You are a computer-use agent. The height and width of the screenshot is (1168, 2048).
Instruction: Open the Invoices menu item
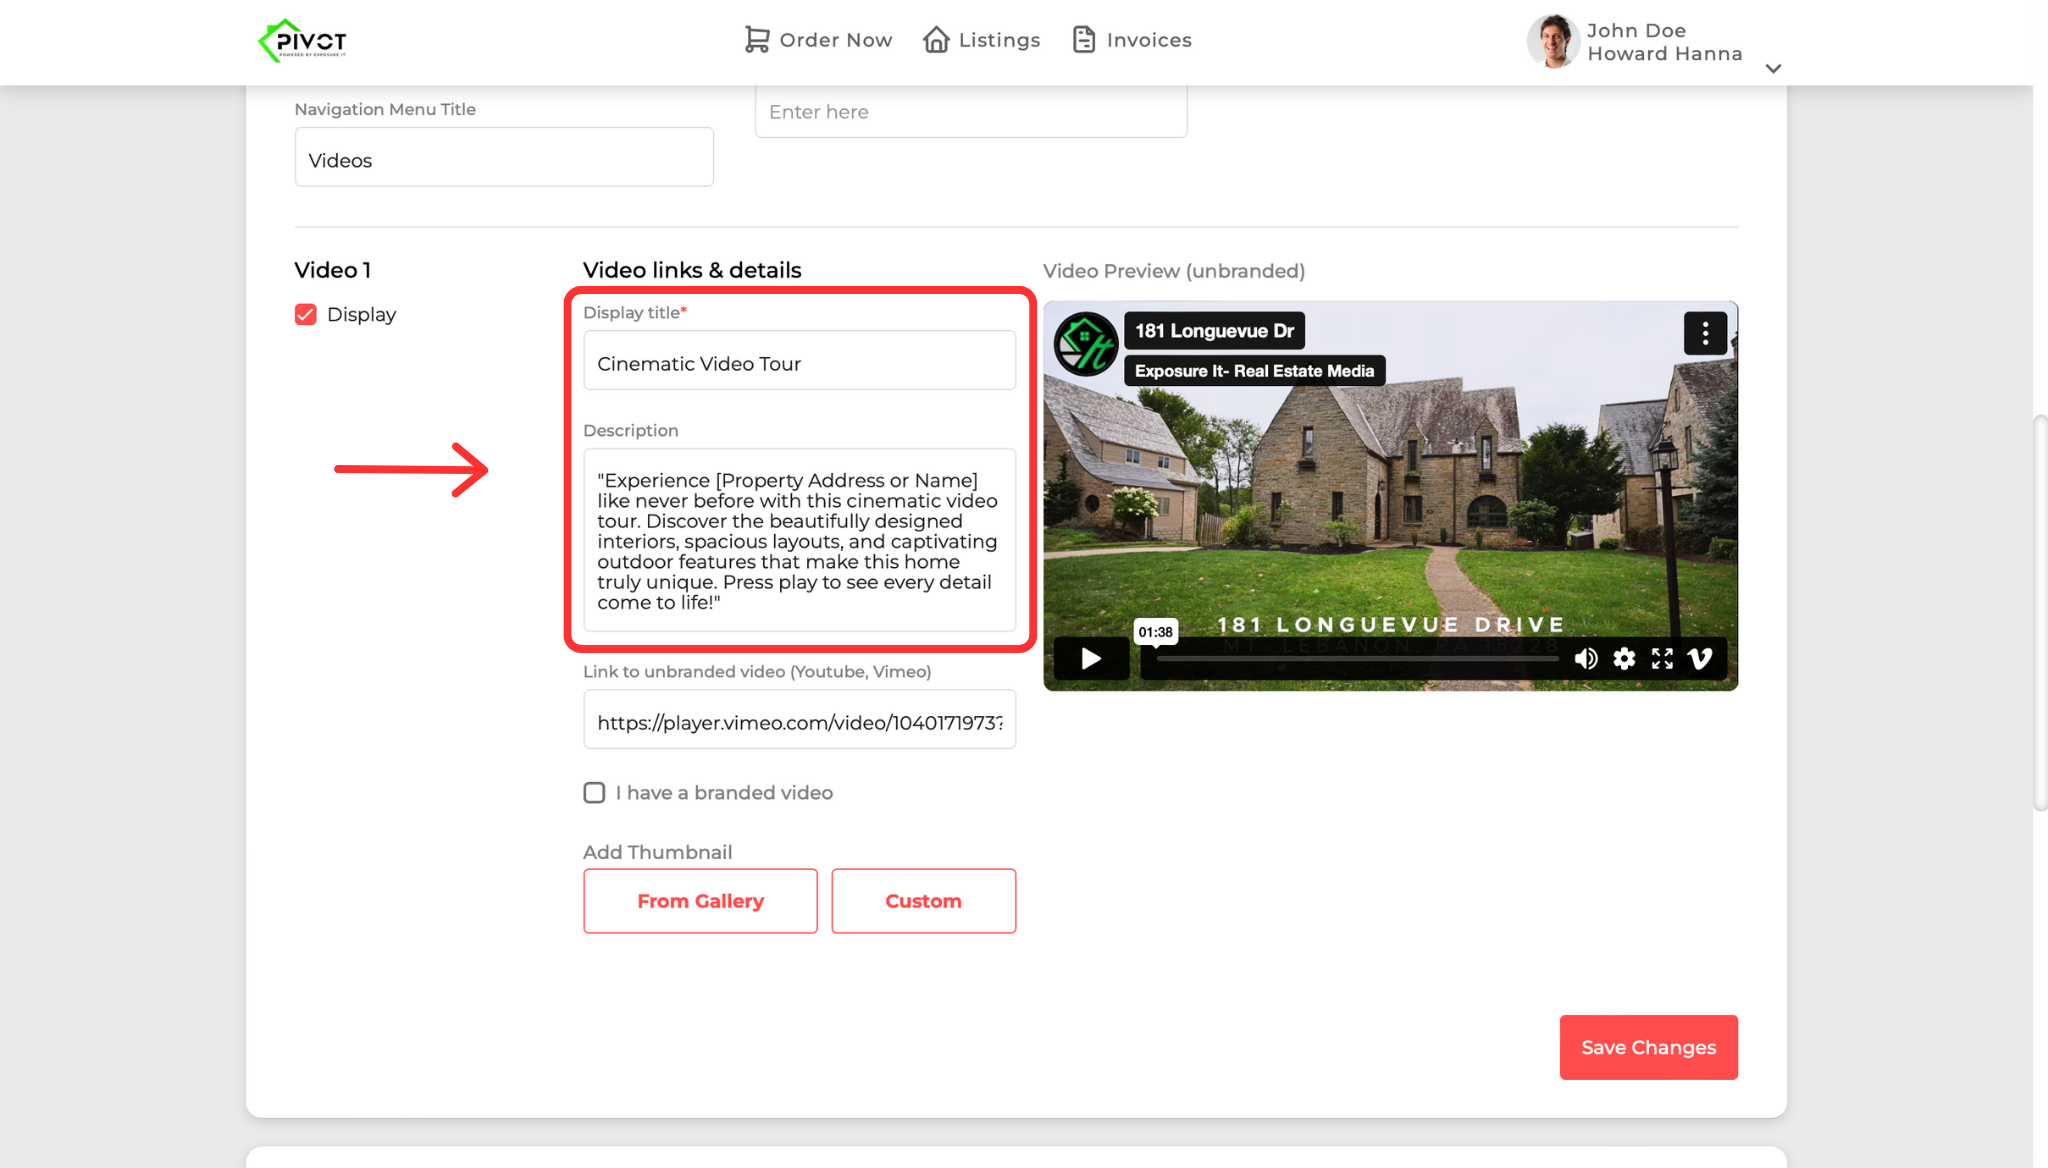pos(1149,40)
